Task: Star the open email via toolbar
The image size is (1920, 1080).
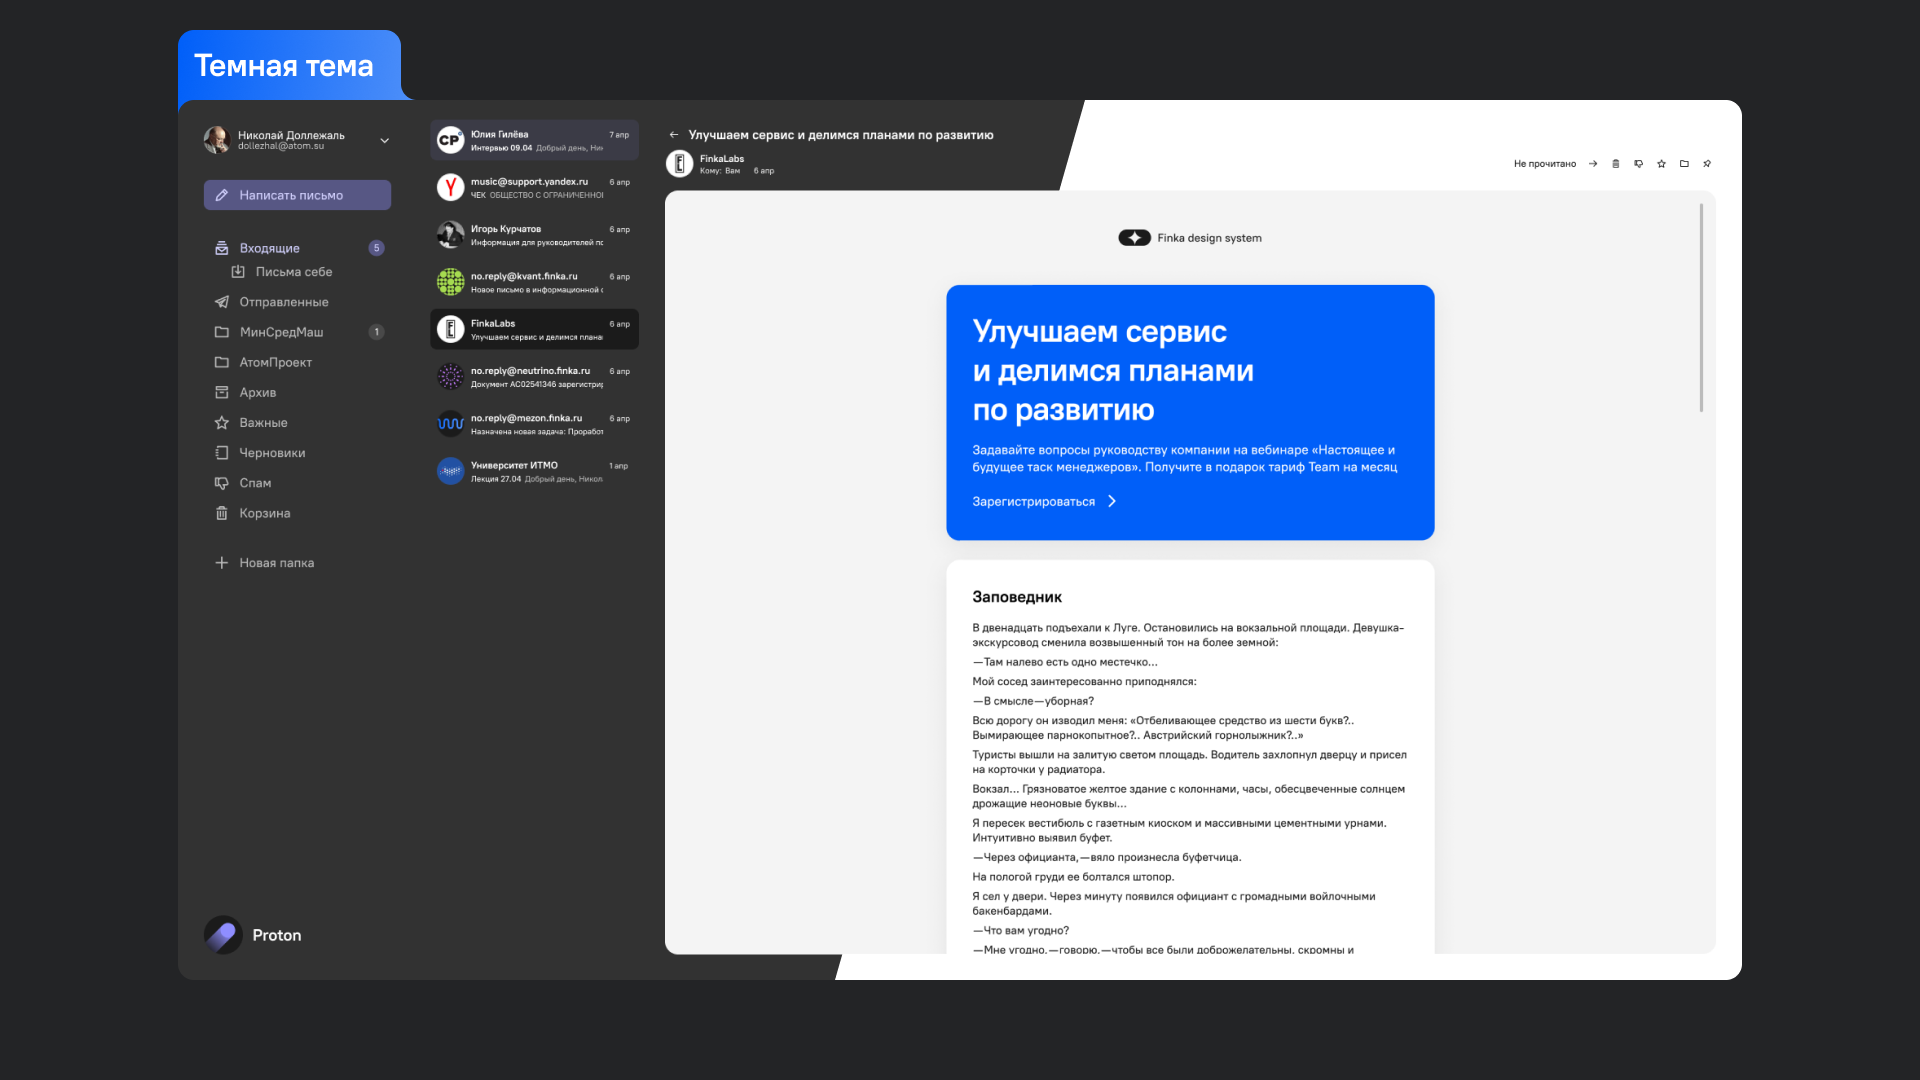Action: click(x=1661, y=164)
